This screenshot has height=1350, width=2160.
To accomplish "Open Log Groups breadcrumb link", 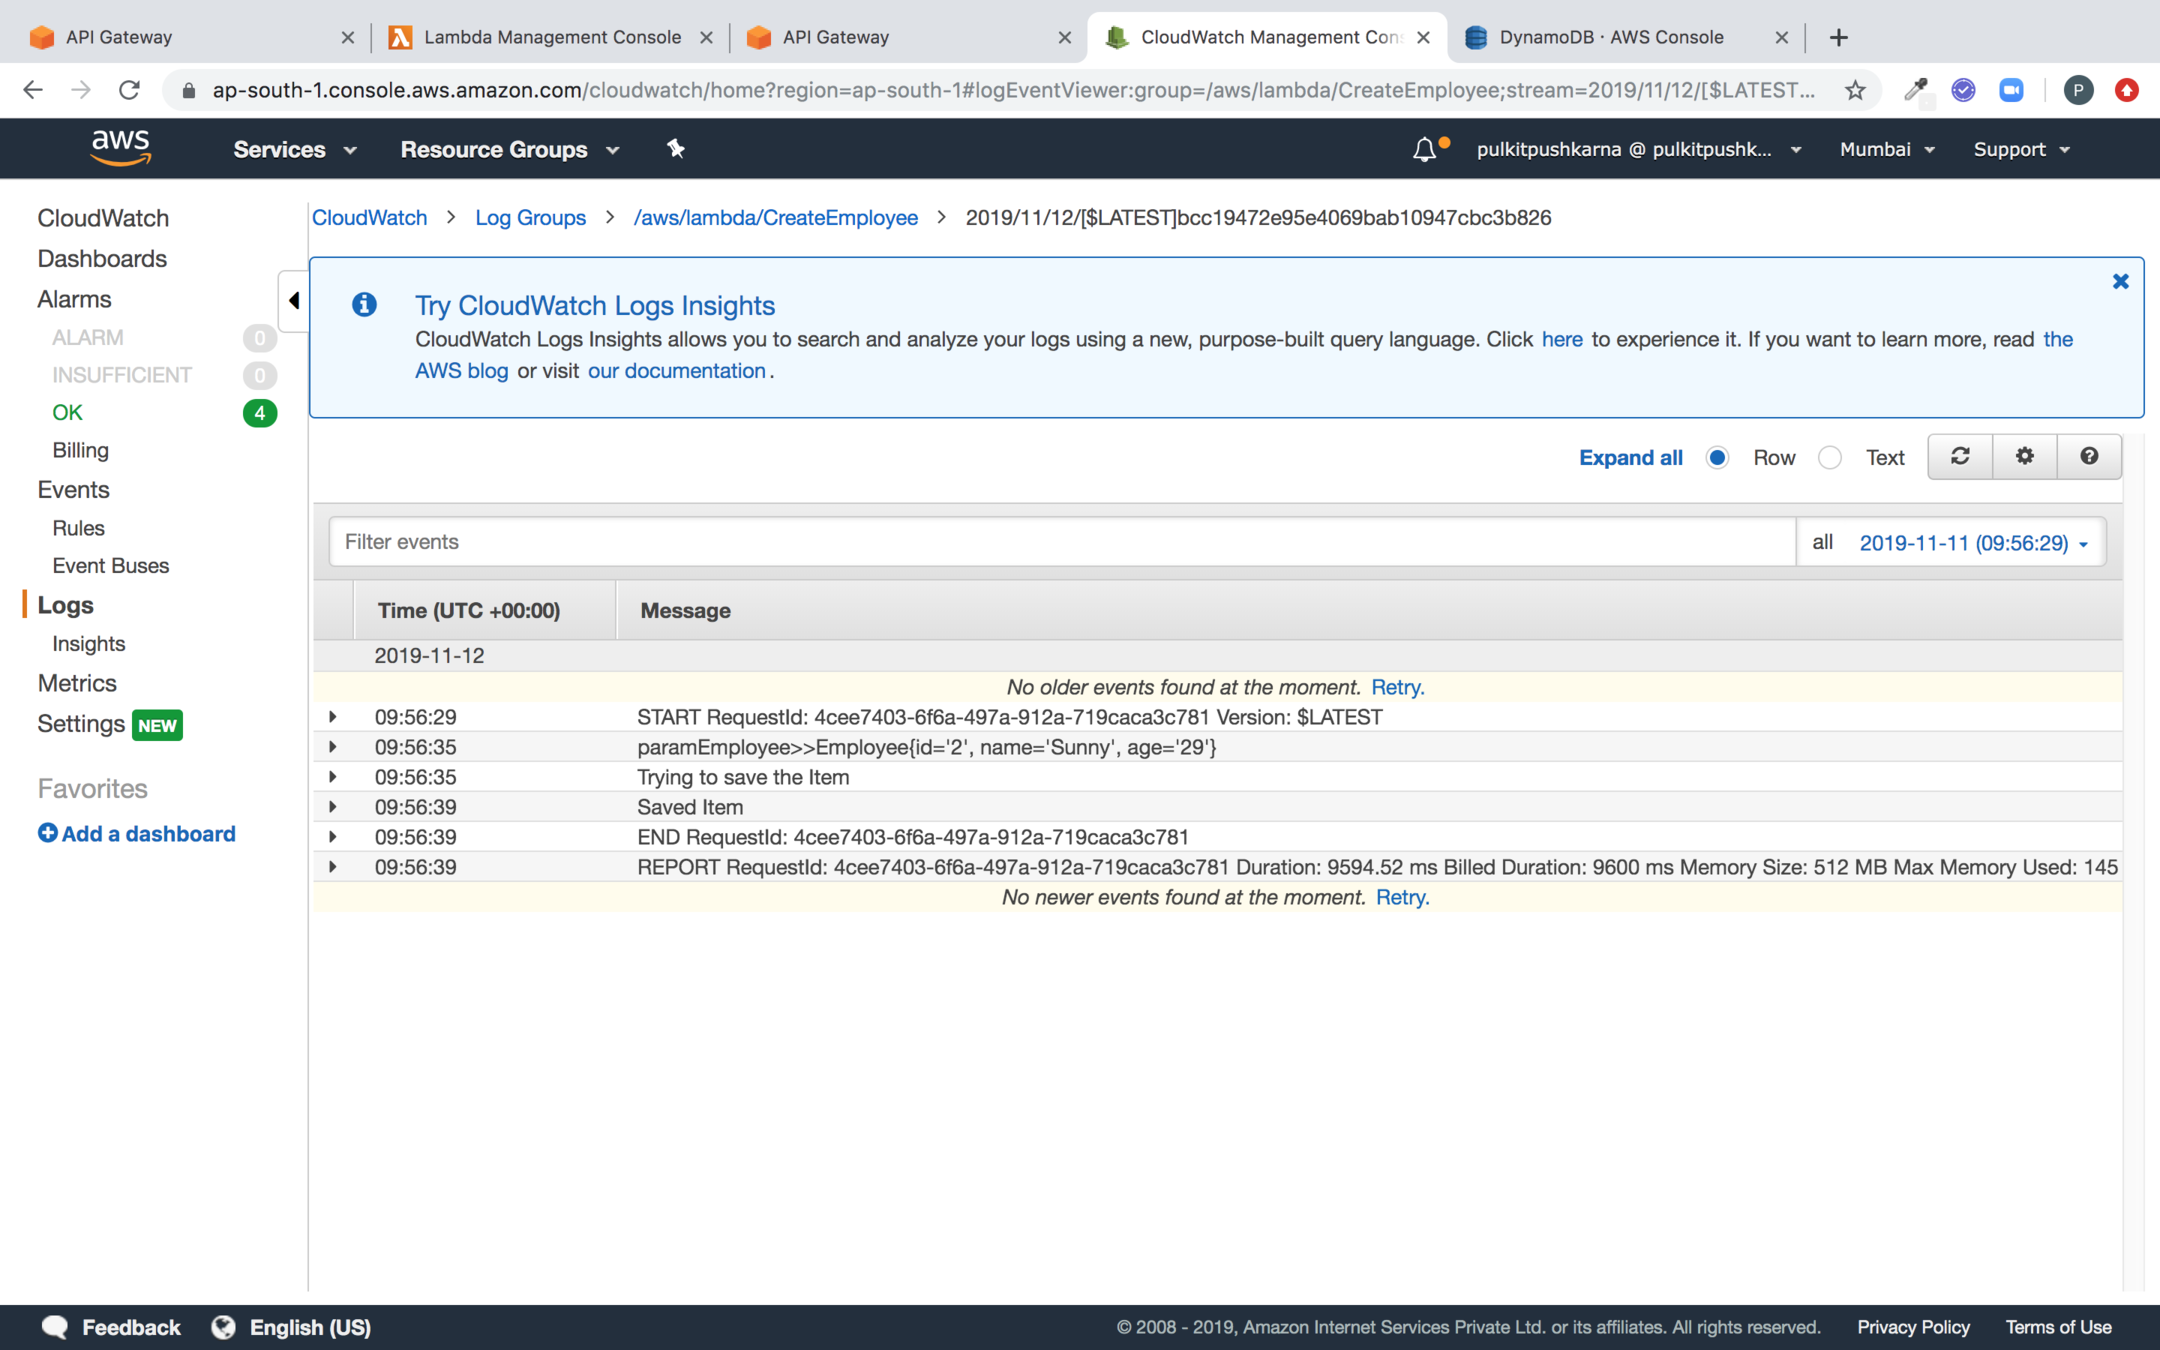I will click(x=530, y=218).
